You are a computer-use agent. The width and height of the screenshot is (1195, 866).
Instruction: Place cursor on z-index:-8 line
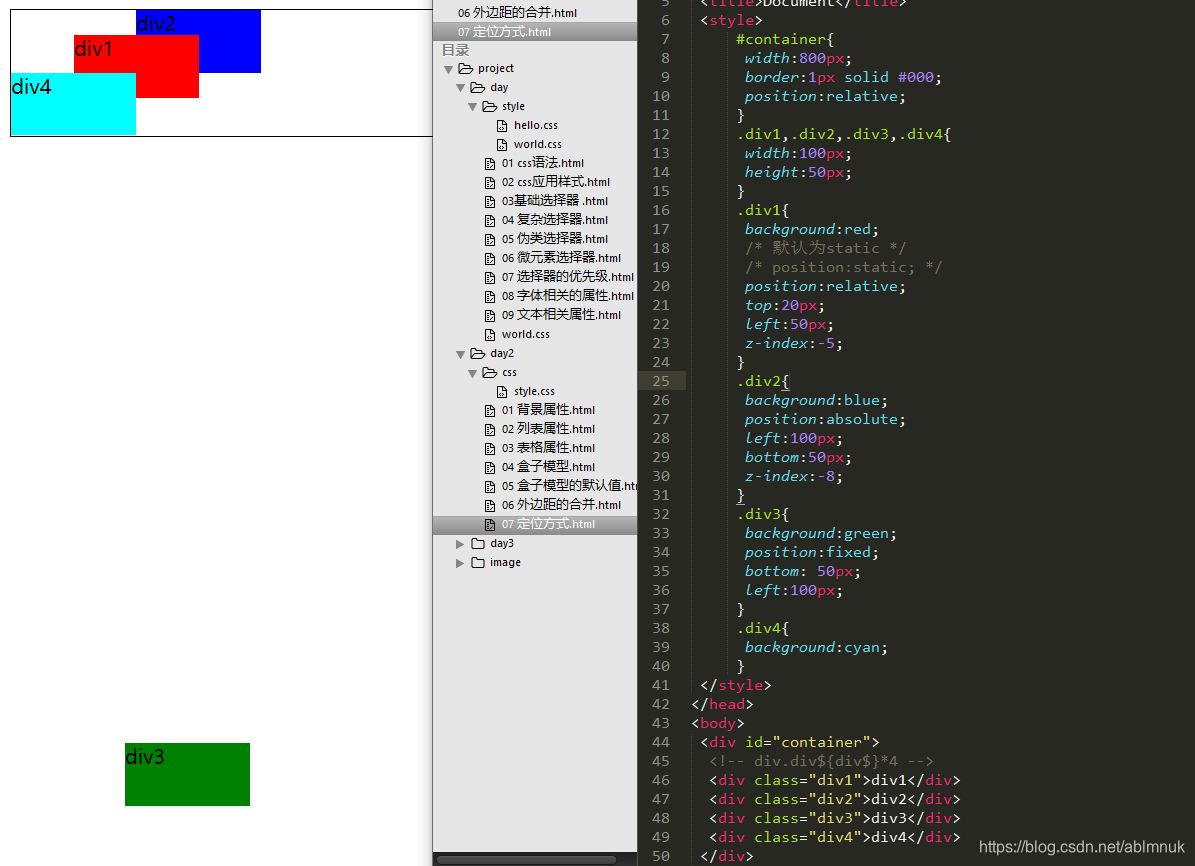click(793, 476)
